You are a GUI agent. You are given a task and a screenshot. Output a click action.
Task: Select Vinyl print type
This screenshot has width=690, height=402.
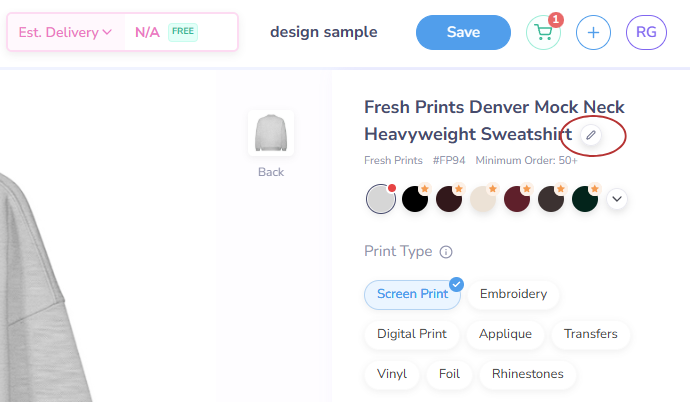(x=392, y=374)
